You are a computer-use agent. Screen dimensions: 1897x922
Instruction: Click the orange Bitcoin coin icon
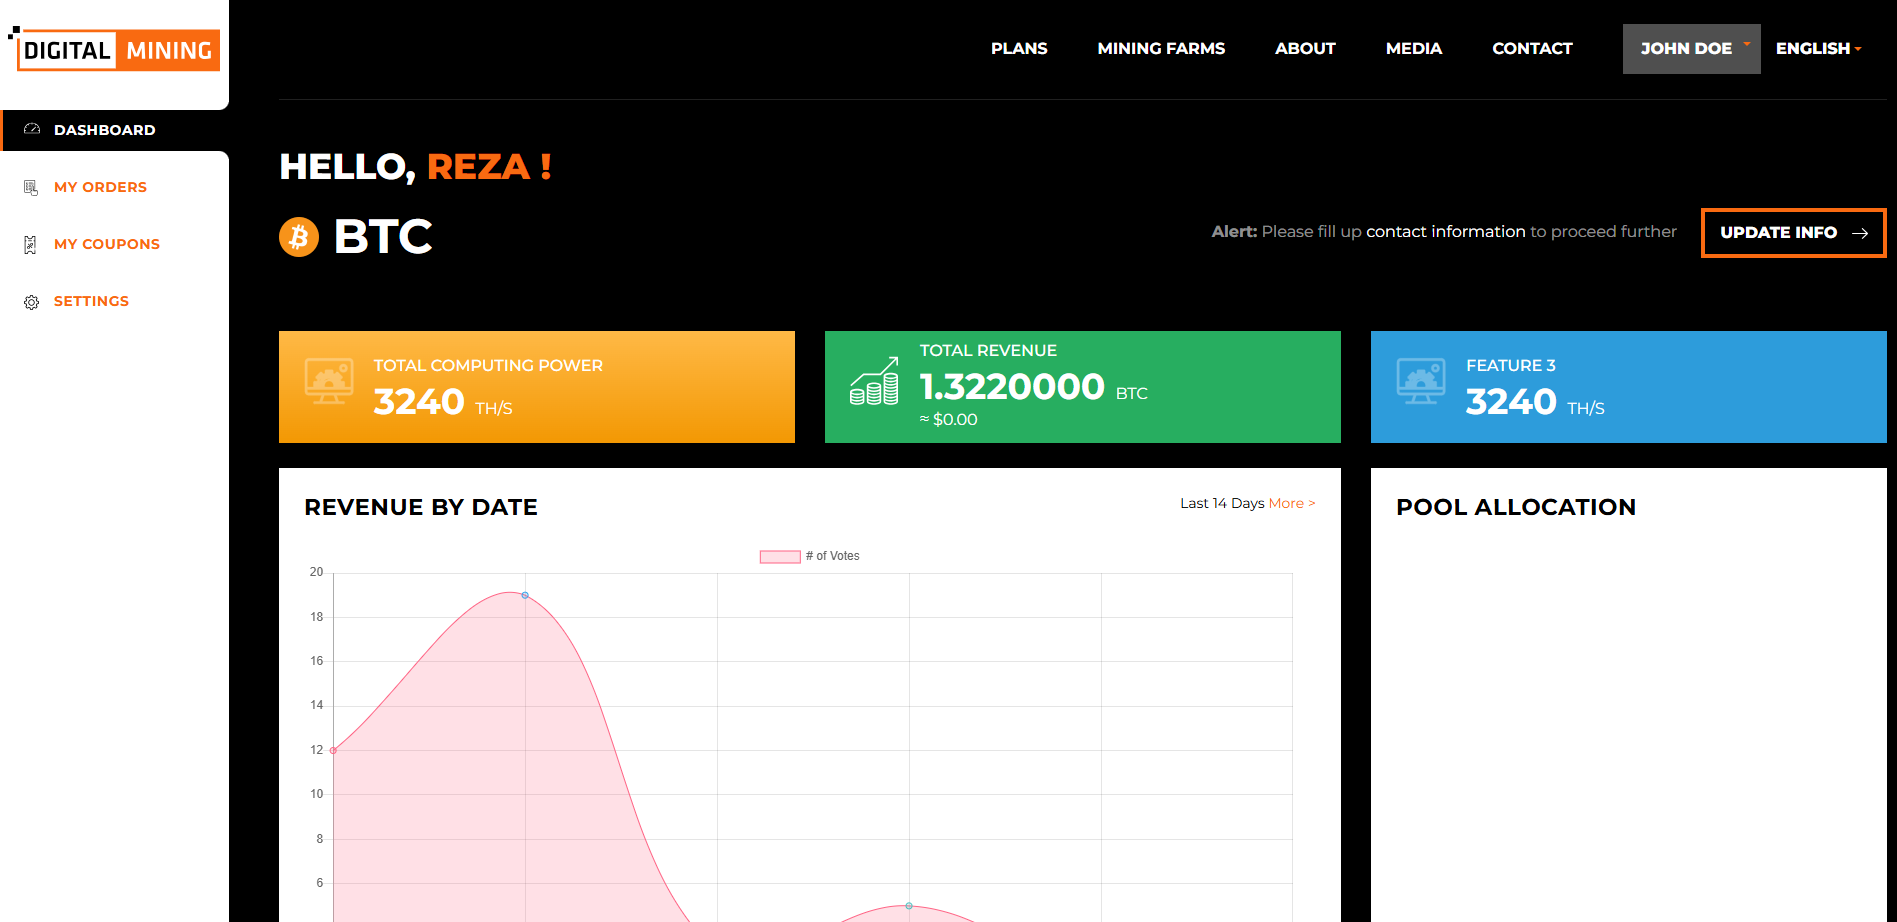[299, 237]
